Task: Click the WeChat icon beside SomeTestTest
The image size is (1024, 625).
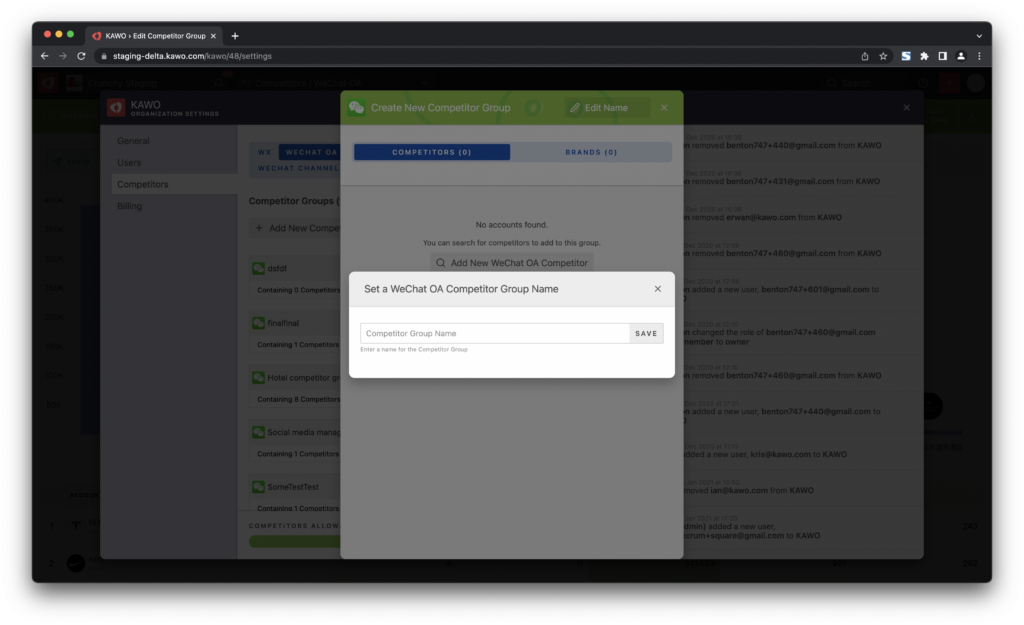Action: [259, 487]
